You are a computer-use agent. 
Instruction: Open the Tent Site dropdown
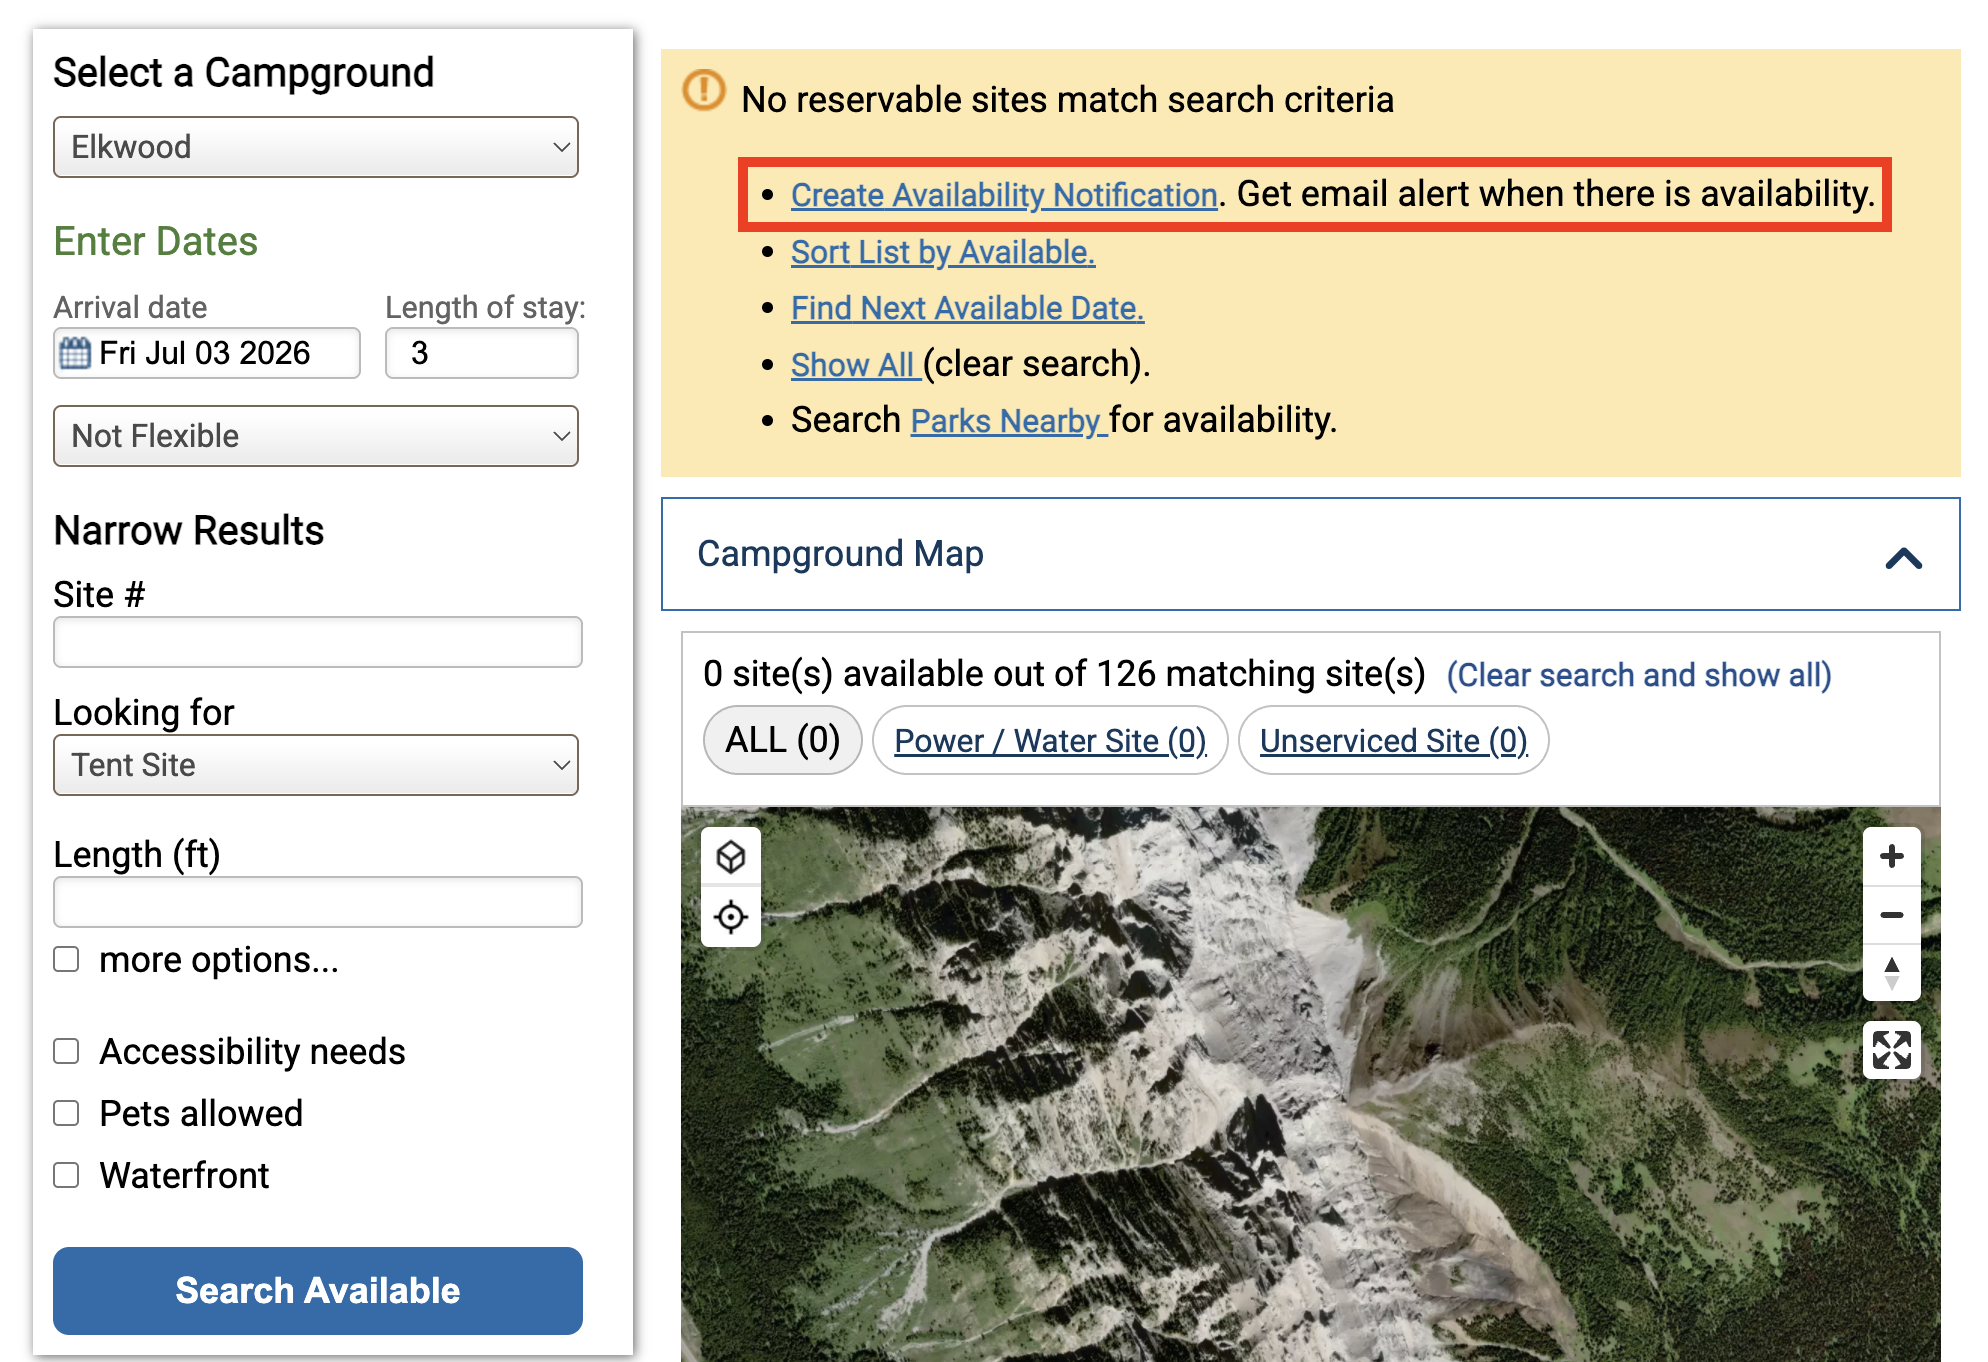pyautogui.click(x=316, y=765)
